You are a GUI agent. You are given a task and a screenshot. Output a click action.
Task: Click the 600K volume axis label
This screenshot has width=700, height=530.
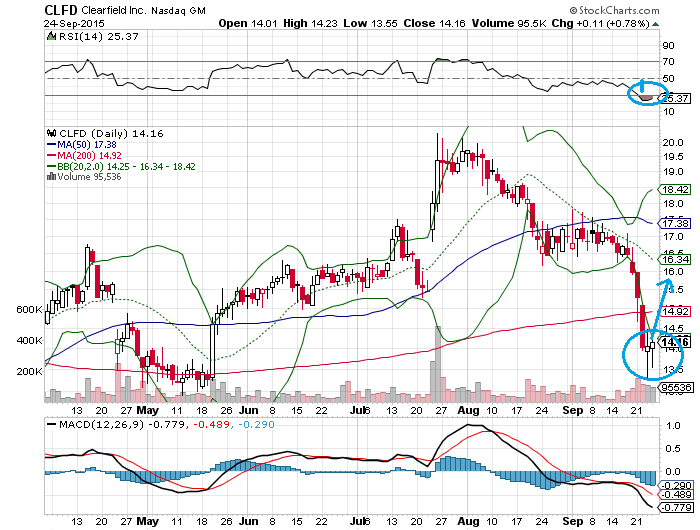(30, 309)
